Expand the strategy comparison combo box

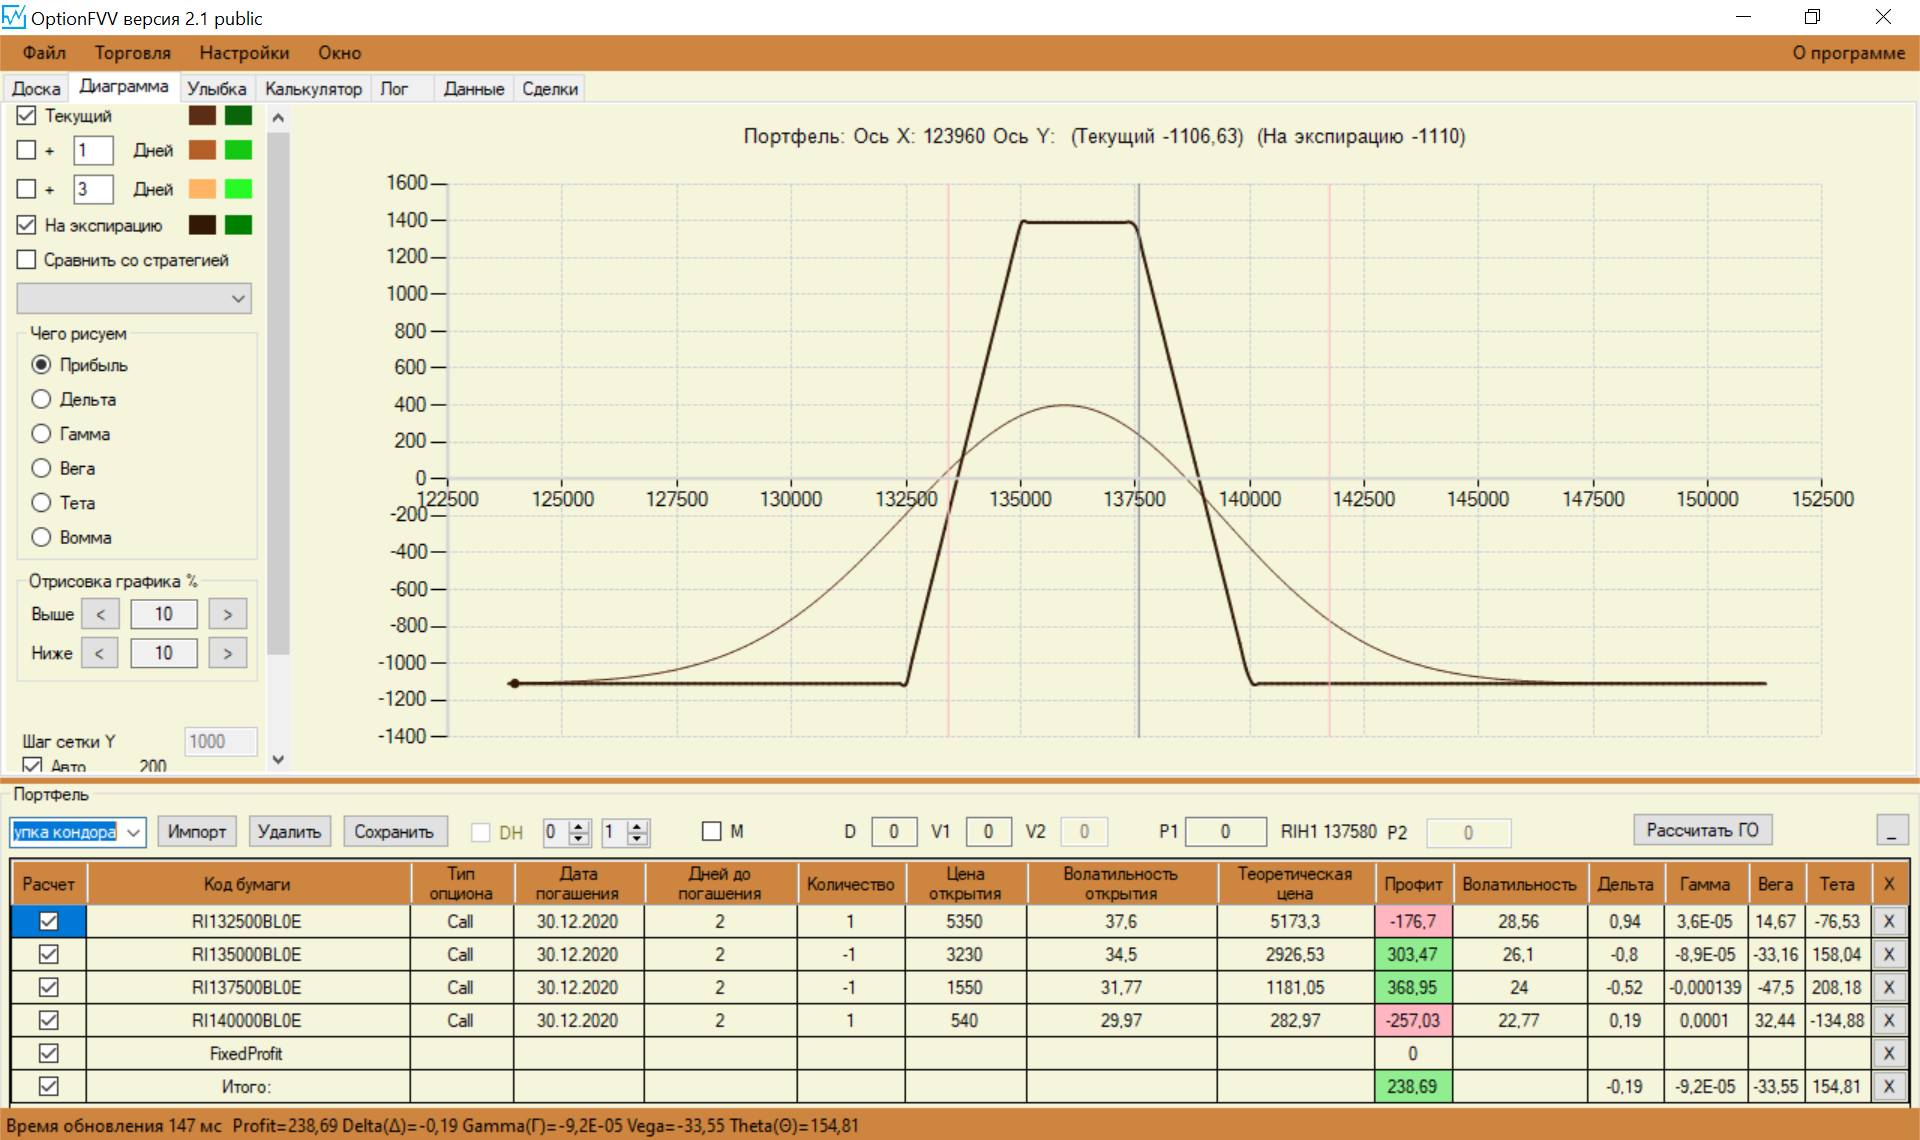pos(237,298)
